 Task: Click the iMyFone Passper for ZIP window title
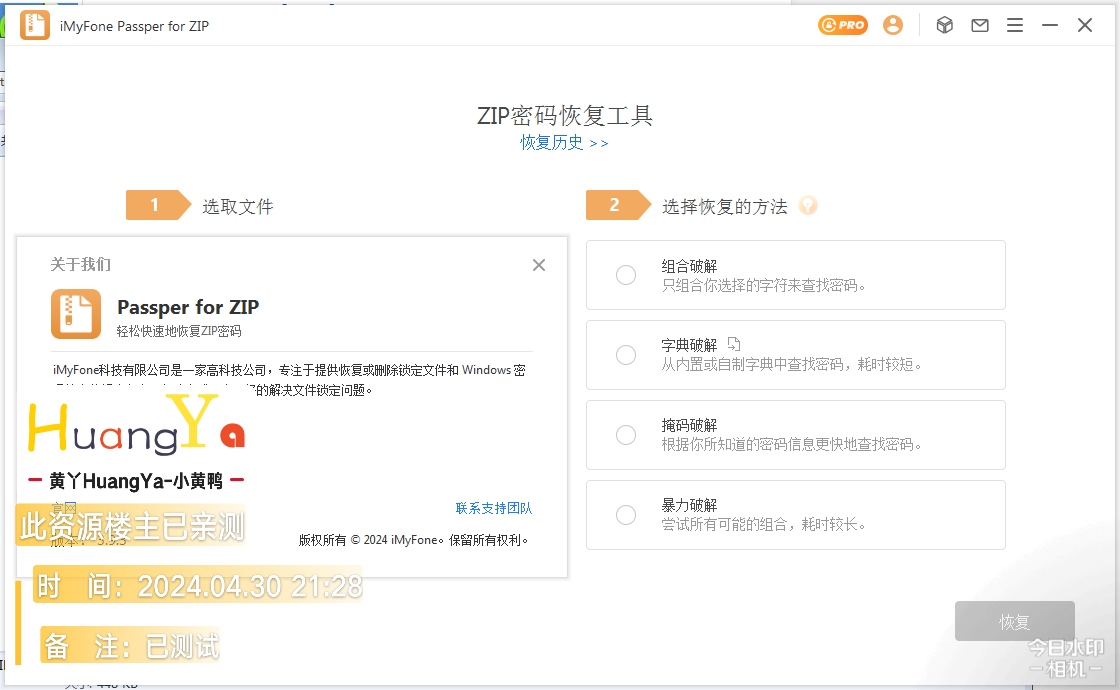click(134, 26)
